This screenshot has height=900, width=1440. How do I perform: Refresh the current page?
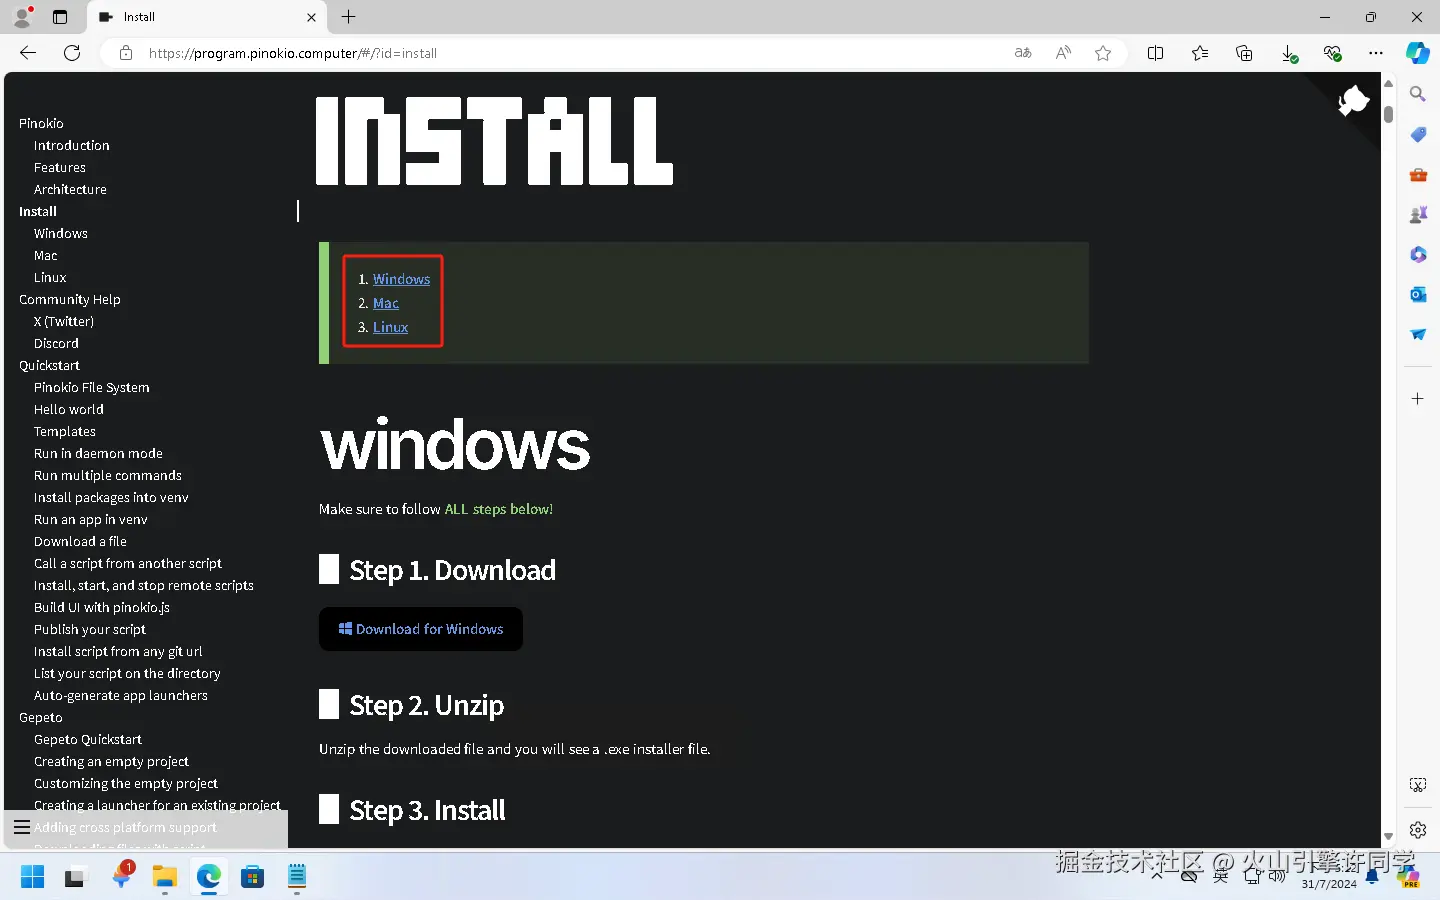pos(72,53)
